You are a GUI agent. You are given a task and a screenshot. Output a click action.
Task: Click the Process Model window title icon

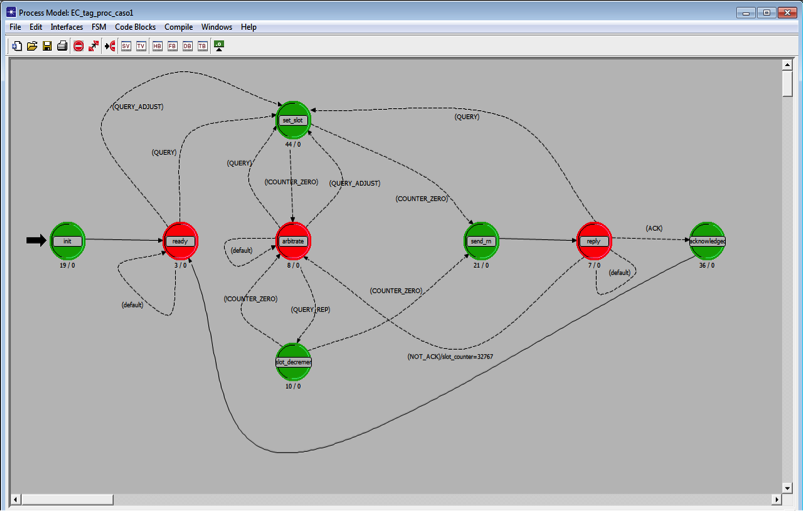point(11,11)
